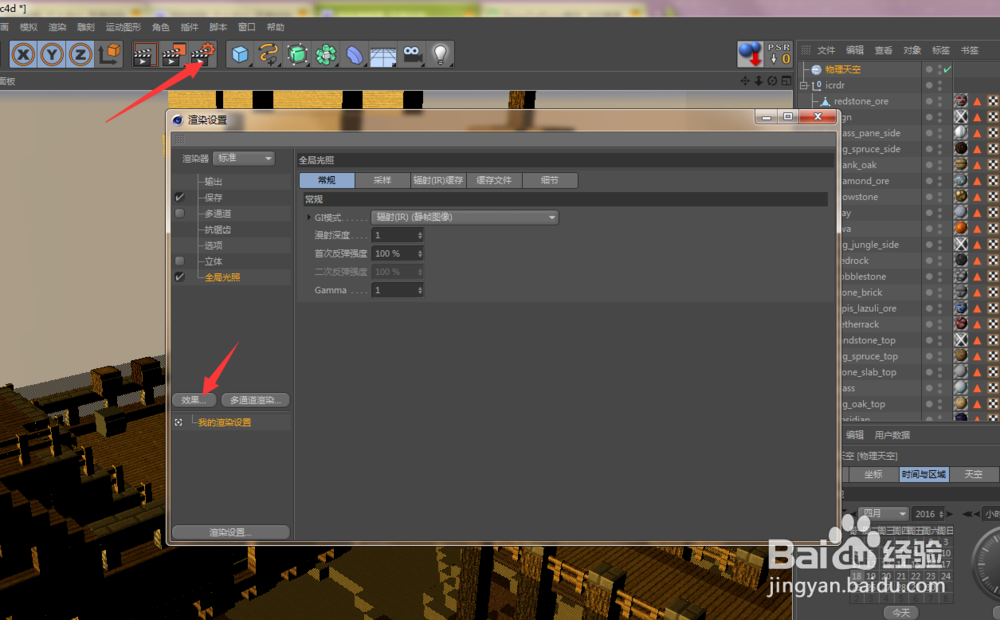1000x620 pixels.
Task: Open the floor environment icon
Action: 383,55
